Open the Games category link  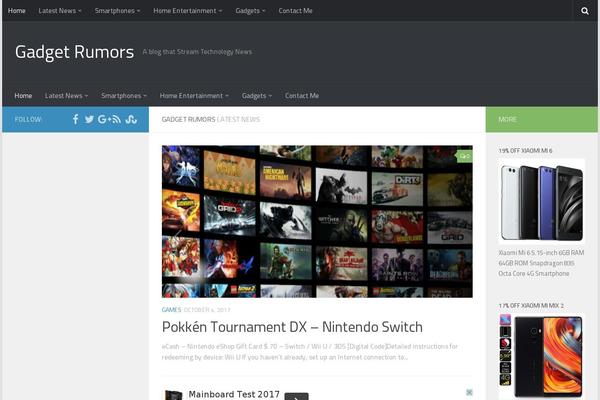171,310
